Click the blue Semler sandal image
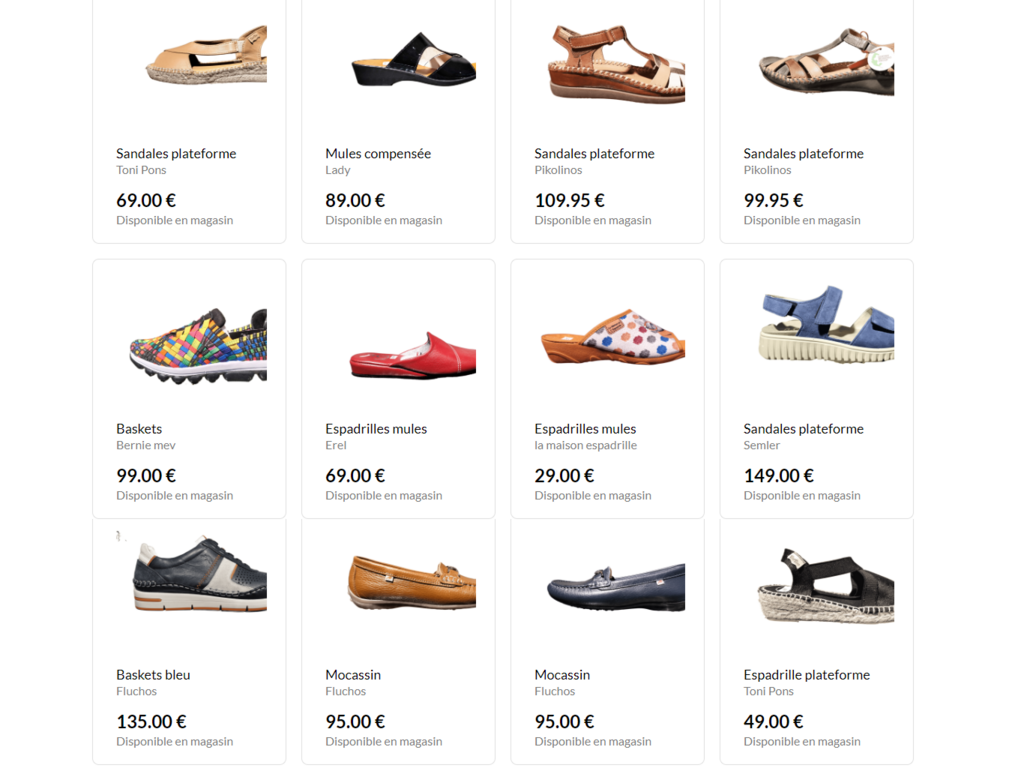1024x768 pixels. coord(826,324)
